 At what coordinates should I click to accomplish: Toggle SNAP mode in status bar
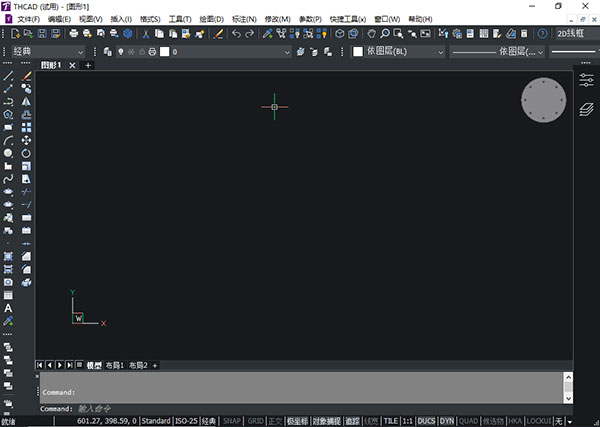click(x=232, y=421)
